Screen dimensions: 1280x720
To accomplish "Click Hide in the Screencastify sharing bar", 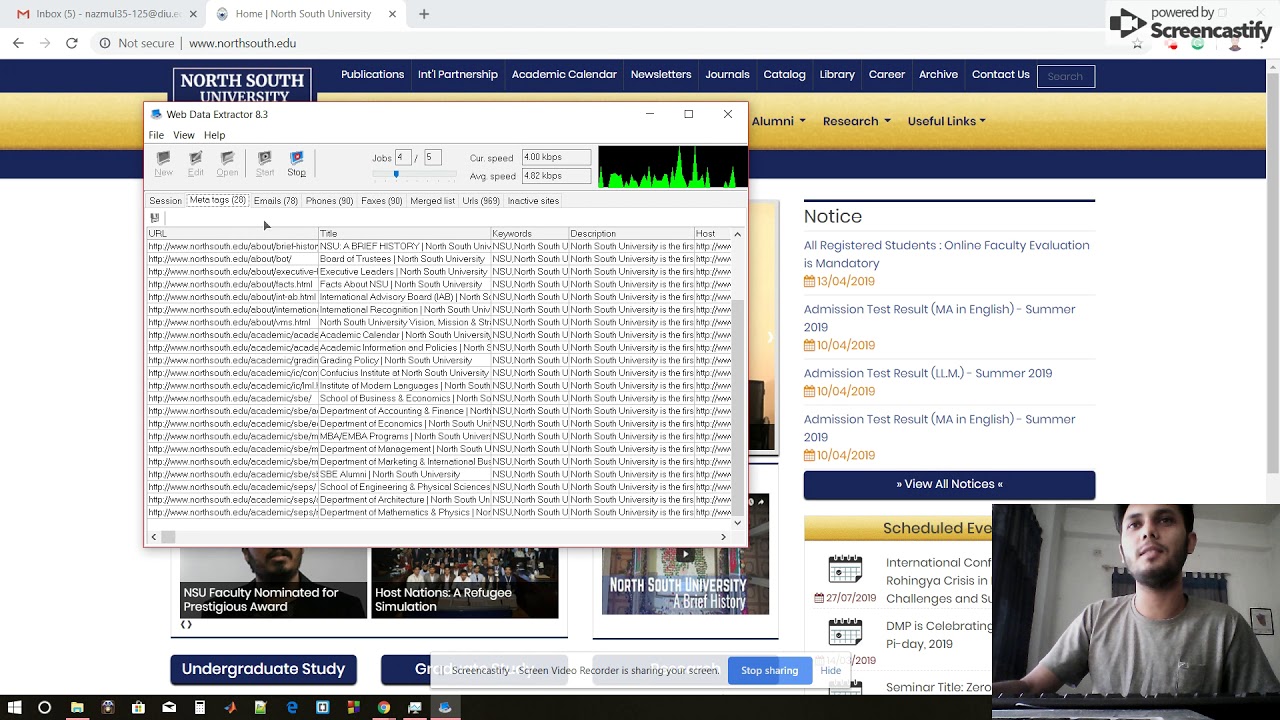I will pyautogui.click(x=831, y=670).
